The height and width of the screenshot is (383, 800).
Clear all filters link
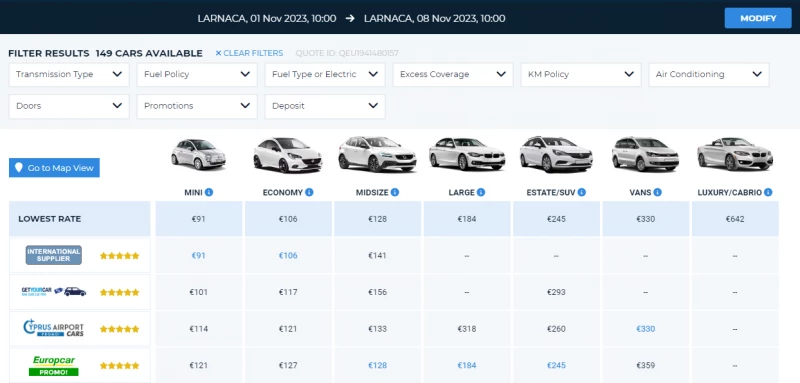click(249, 53)
